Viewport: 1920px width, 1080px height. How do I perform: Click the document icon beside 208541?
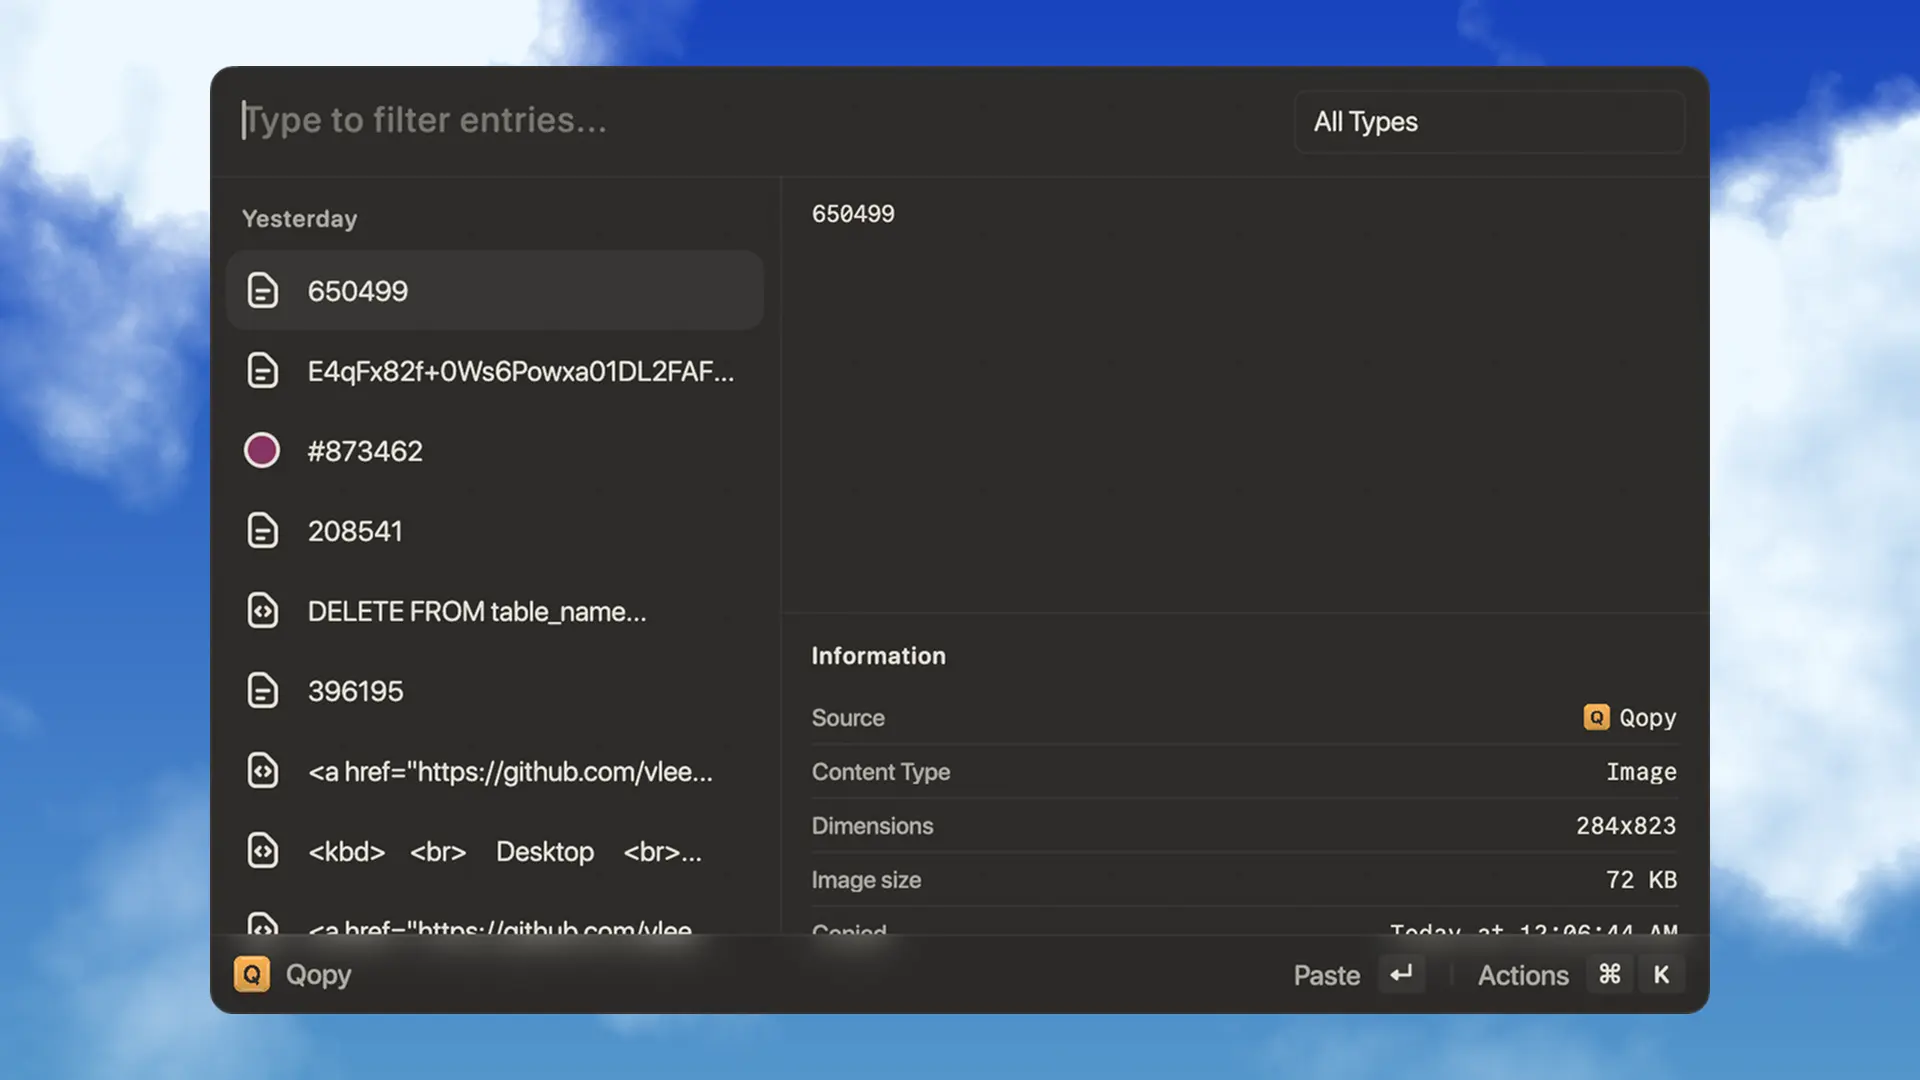tap(262, 531)
